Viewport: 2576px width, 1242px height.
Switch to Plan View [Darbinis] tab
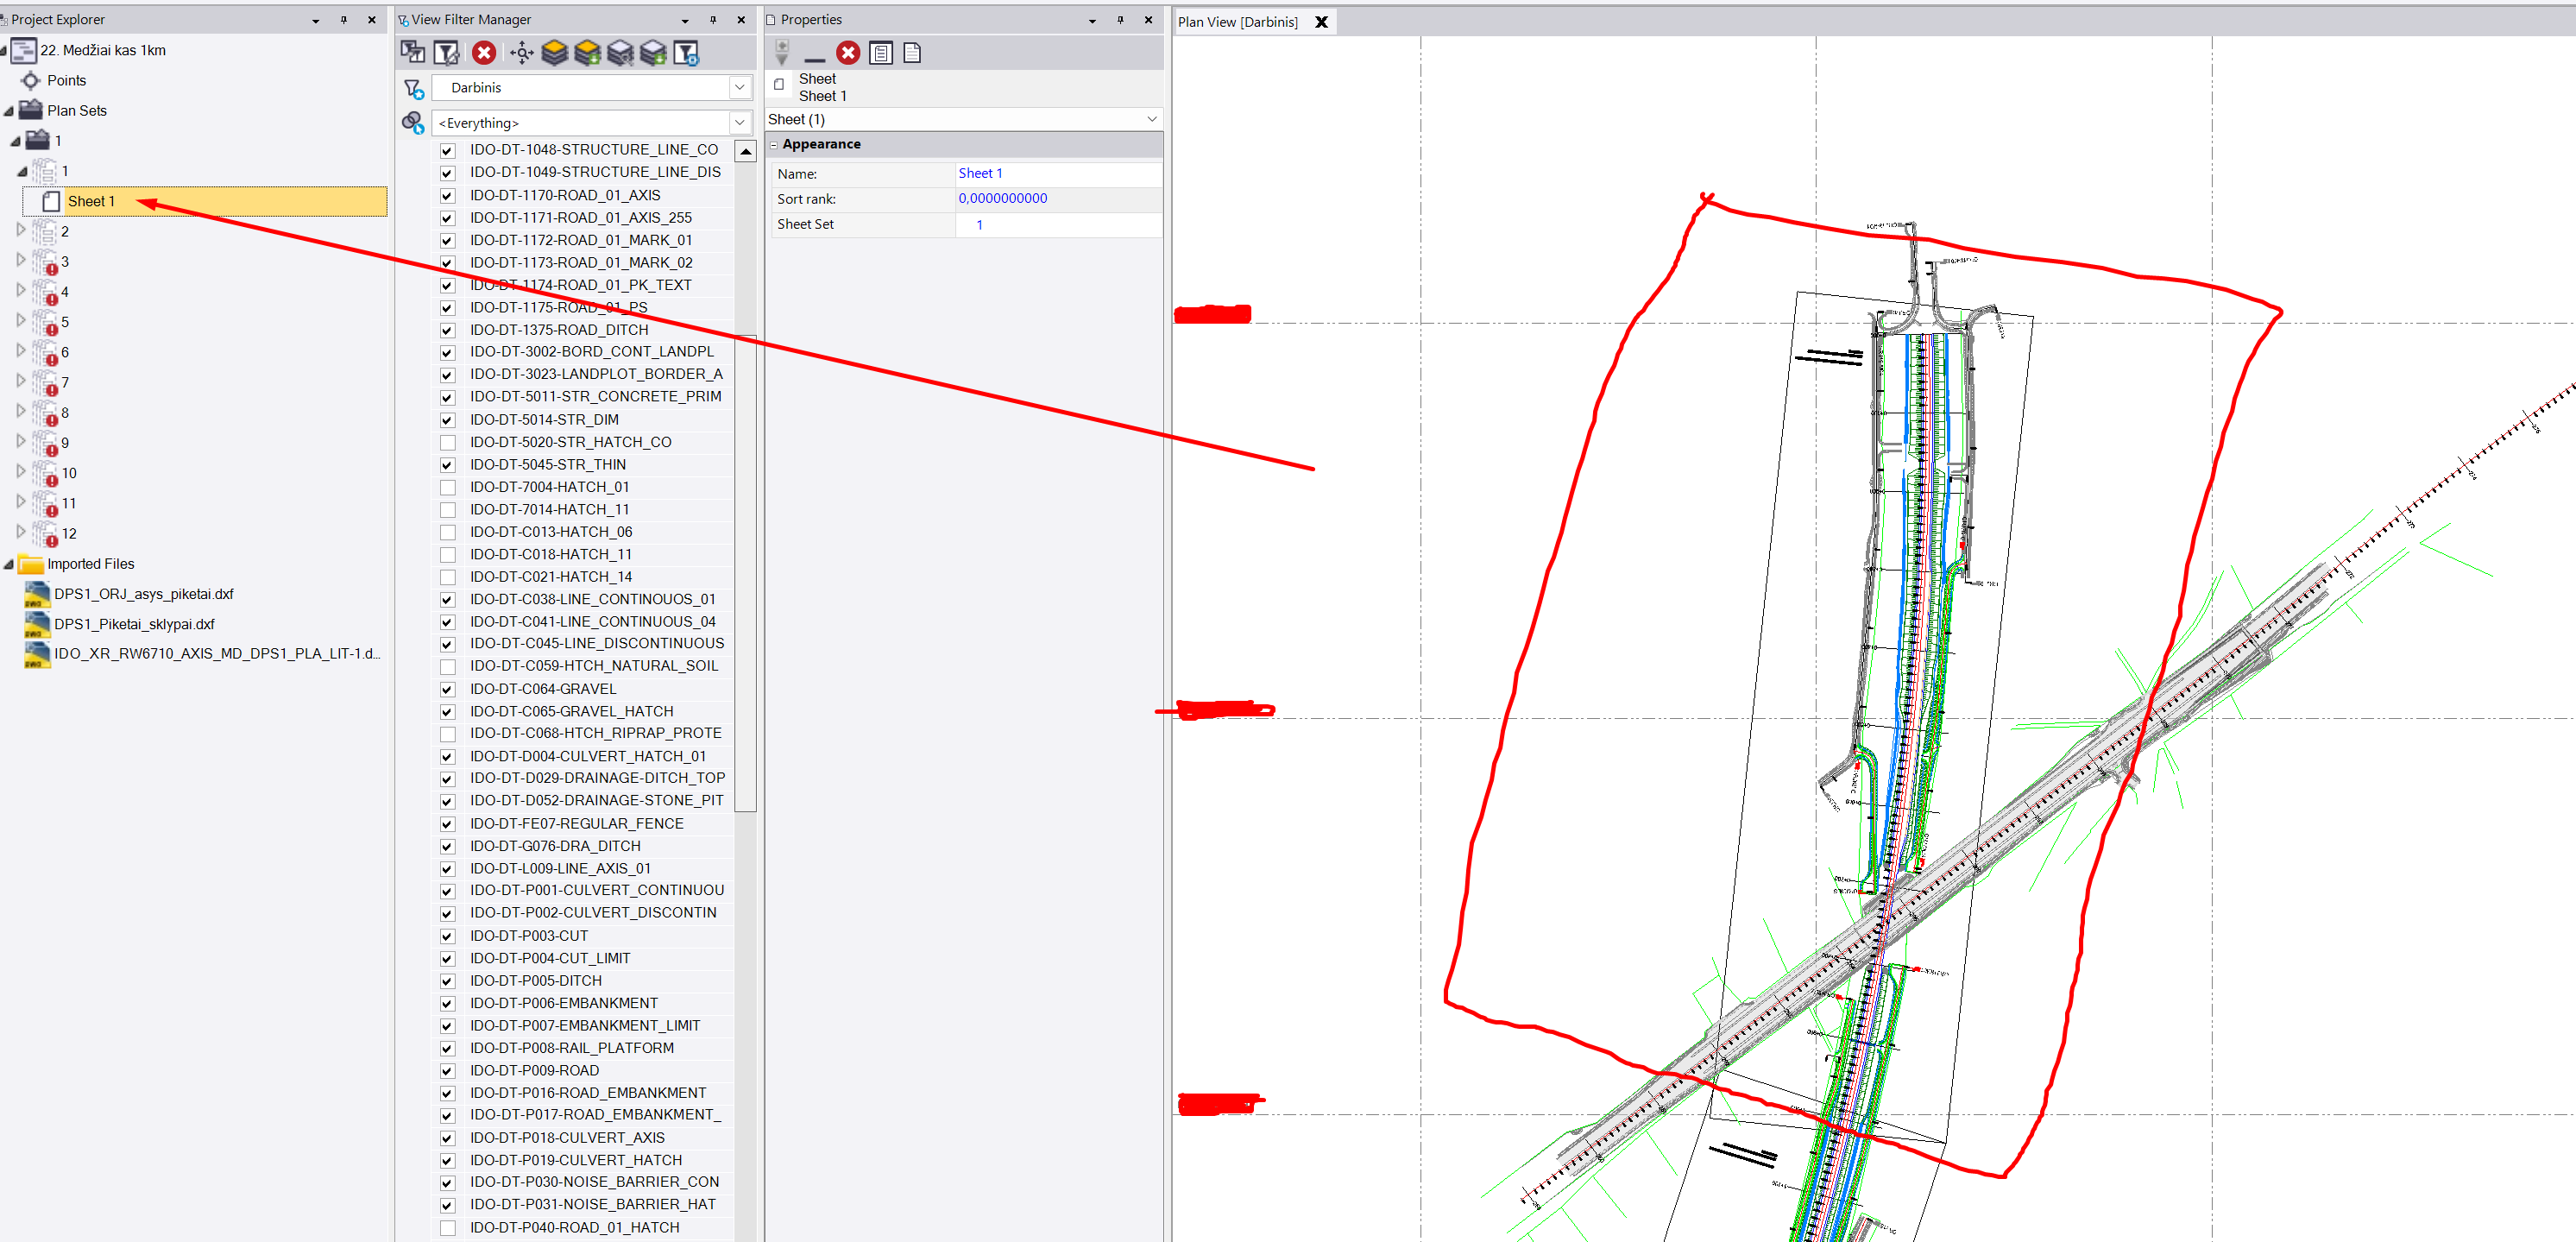point(1237,22)
